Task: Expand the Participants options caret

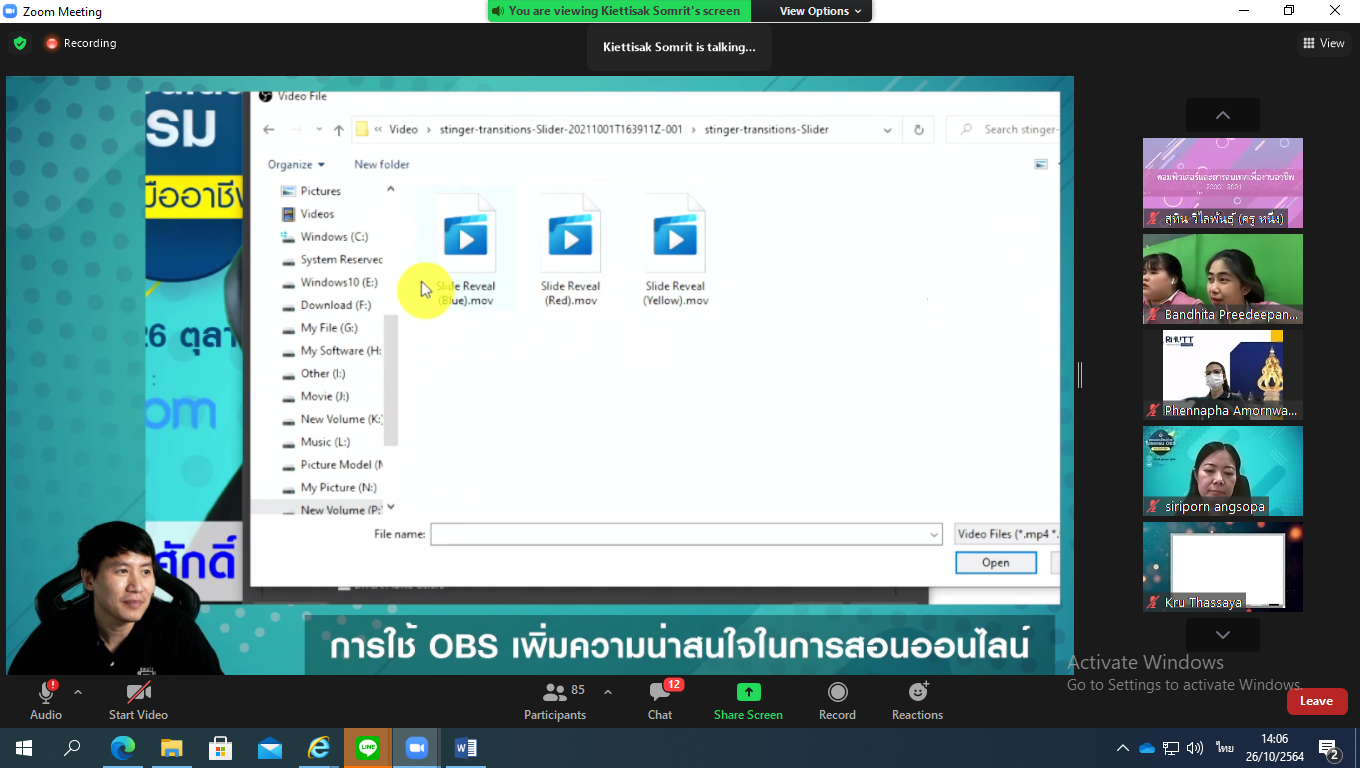Action: click(608, 691)
